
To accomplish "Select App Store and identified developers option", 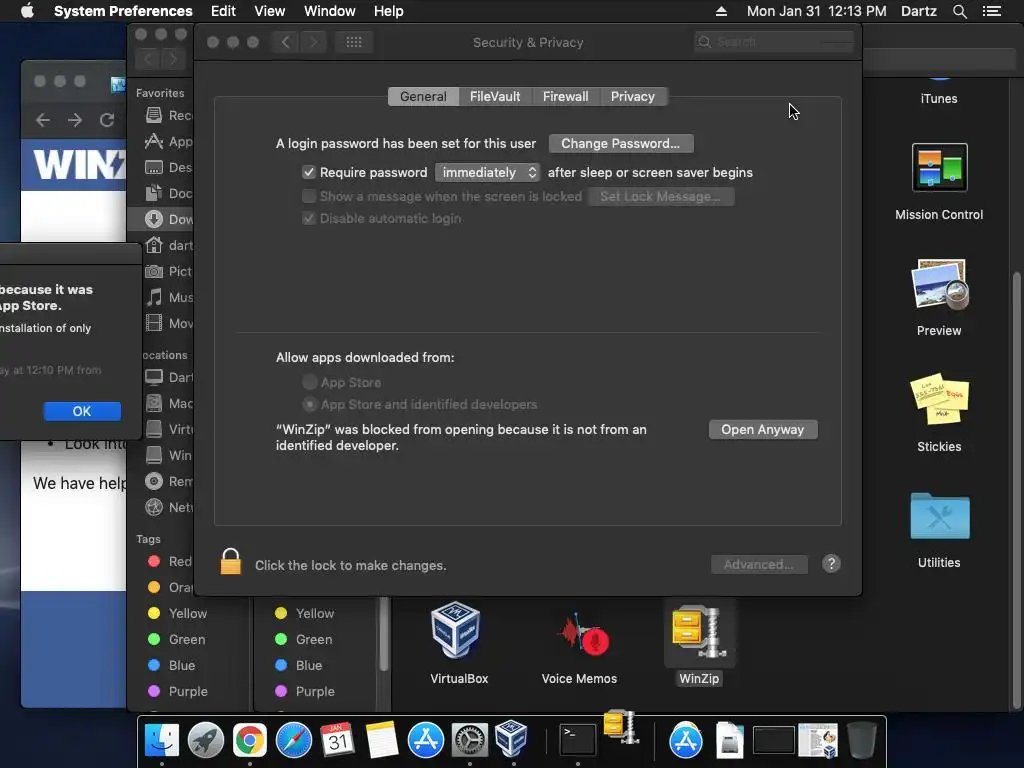I will (x=310, y=404).
